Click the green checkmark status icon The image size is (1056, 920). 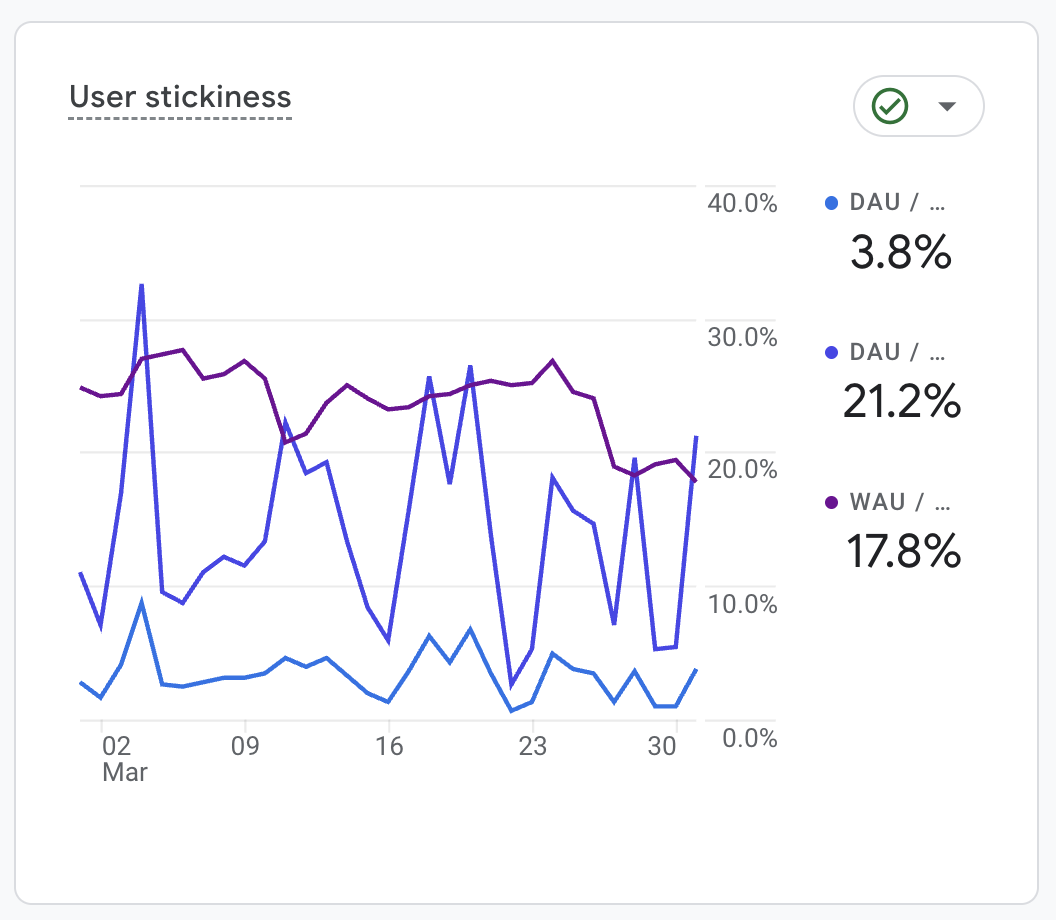[x=890, y=106]
